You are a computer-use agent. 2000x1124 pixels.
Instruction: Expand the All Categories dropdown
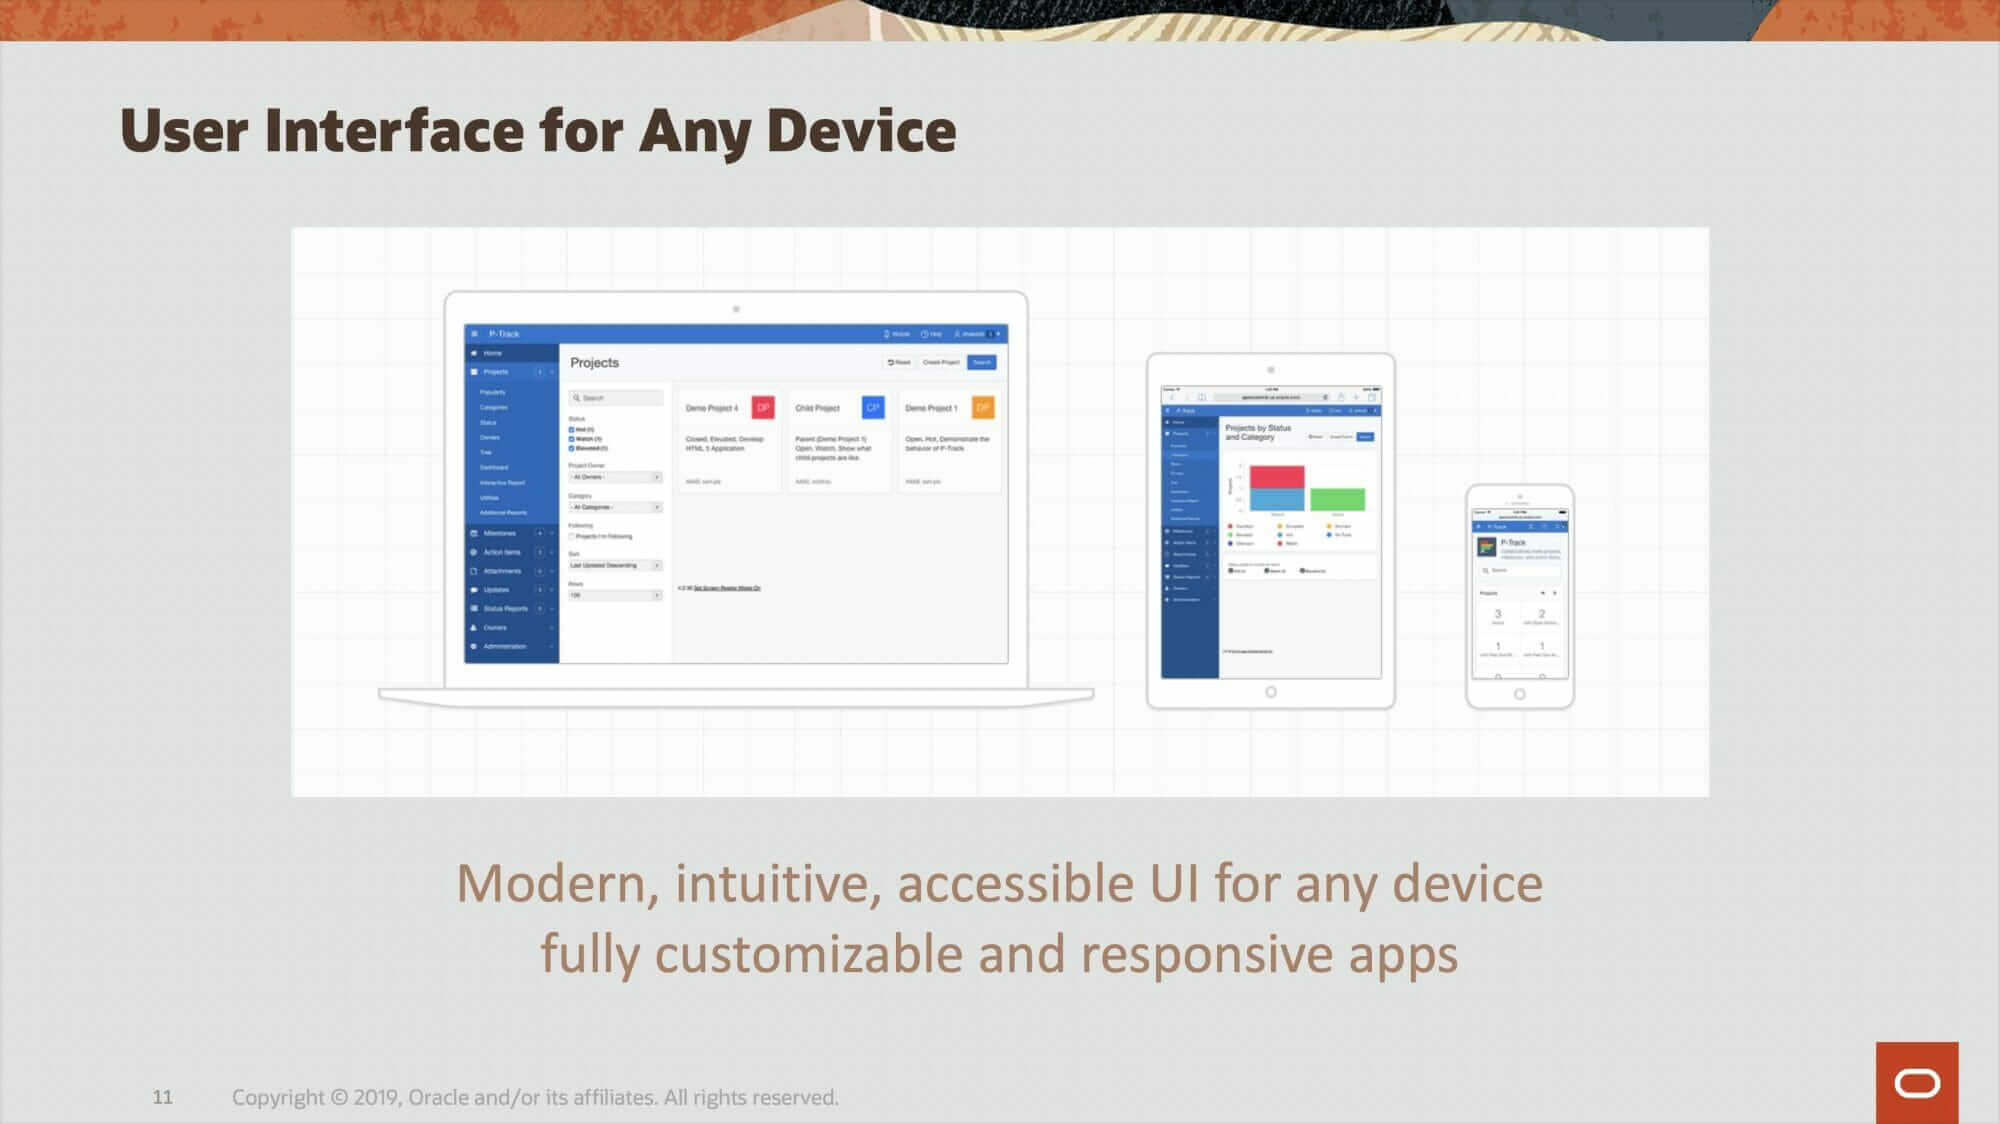point(615,507)
